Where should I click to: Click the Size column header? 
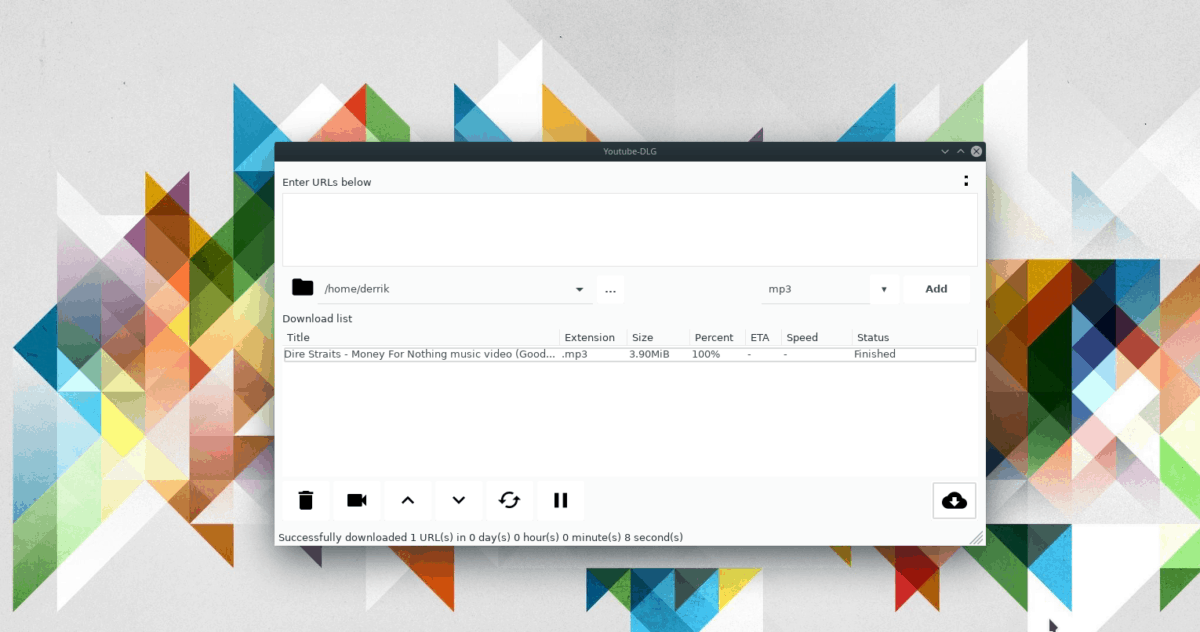click(658, 338)
